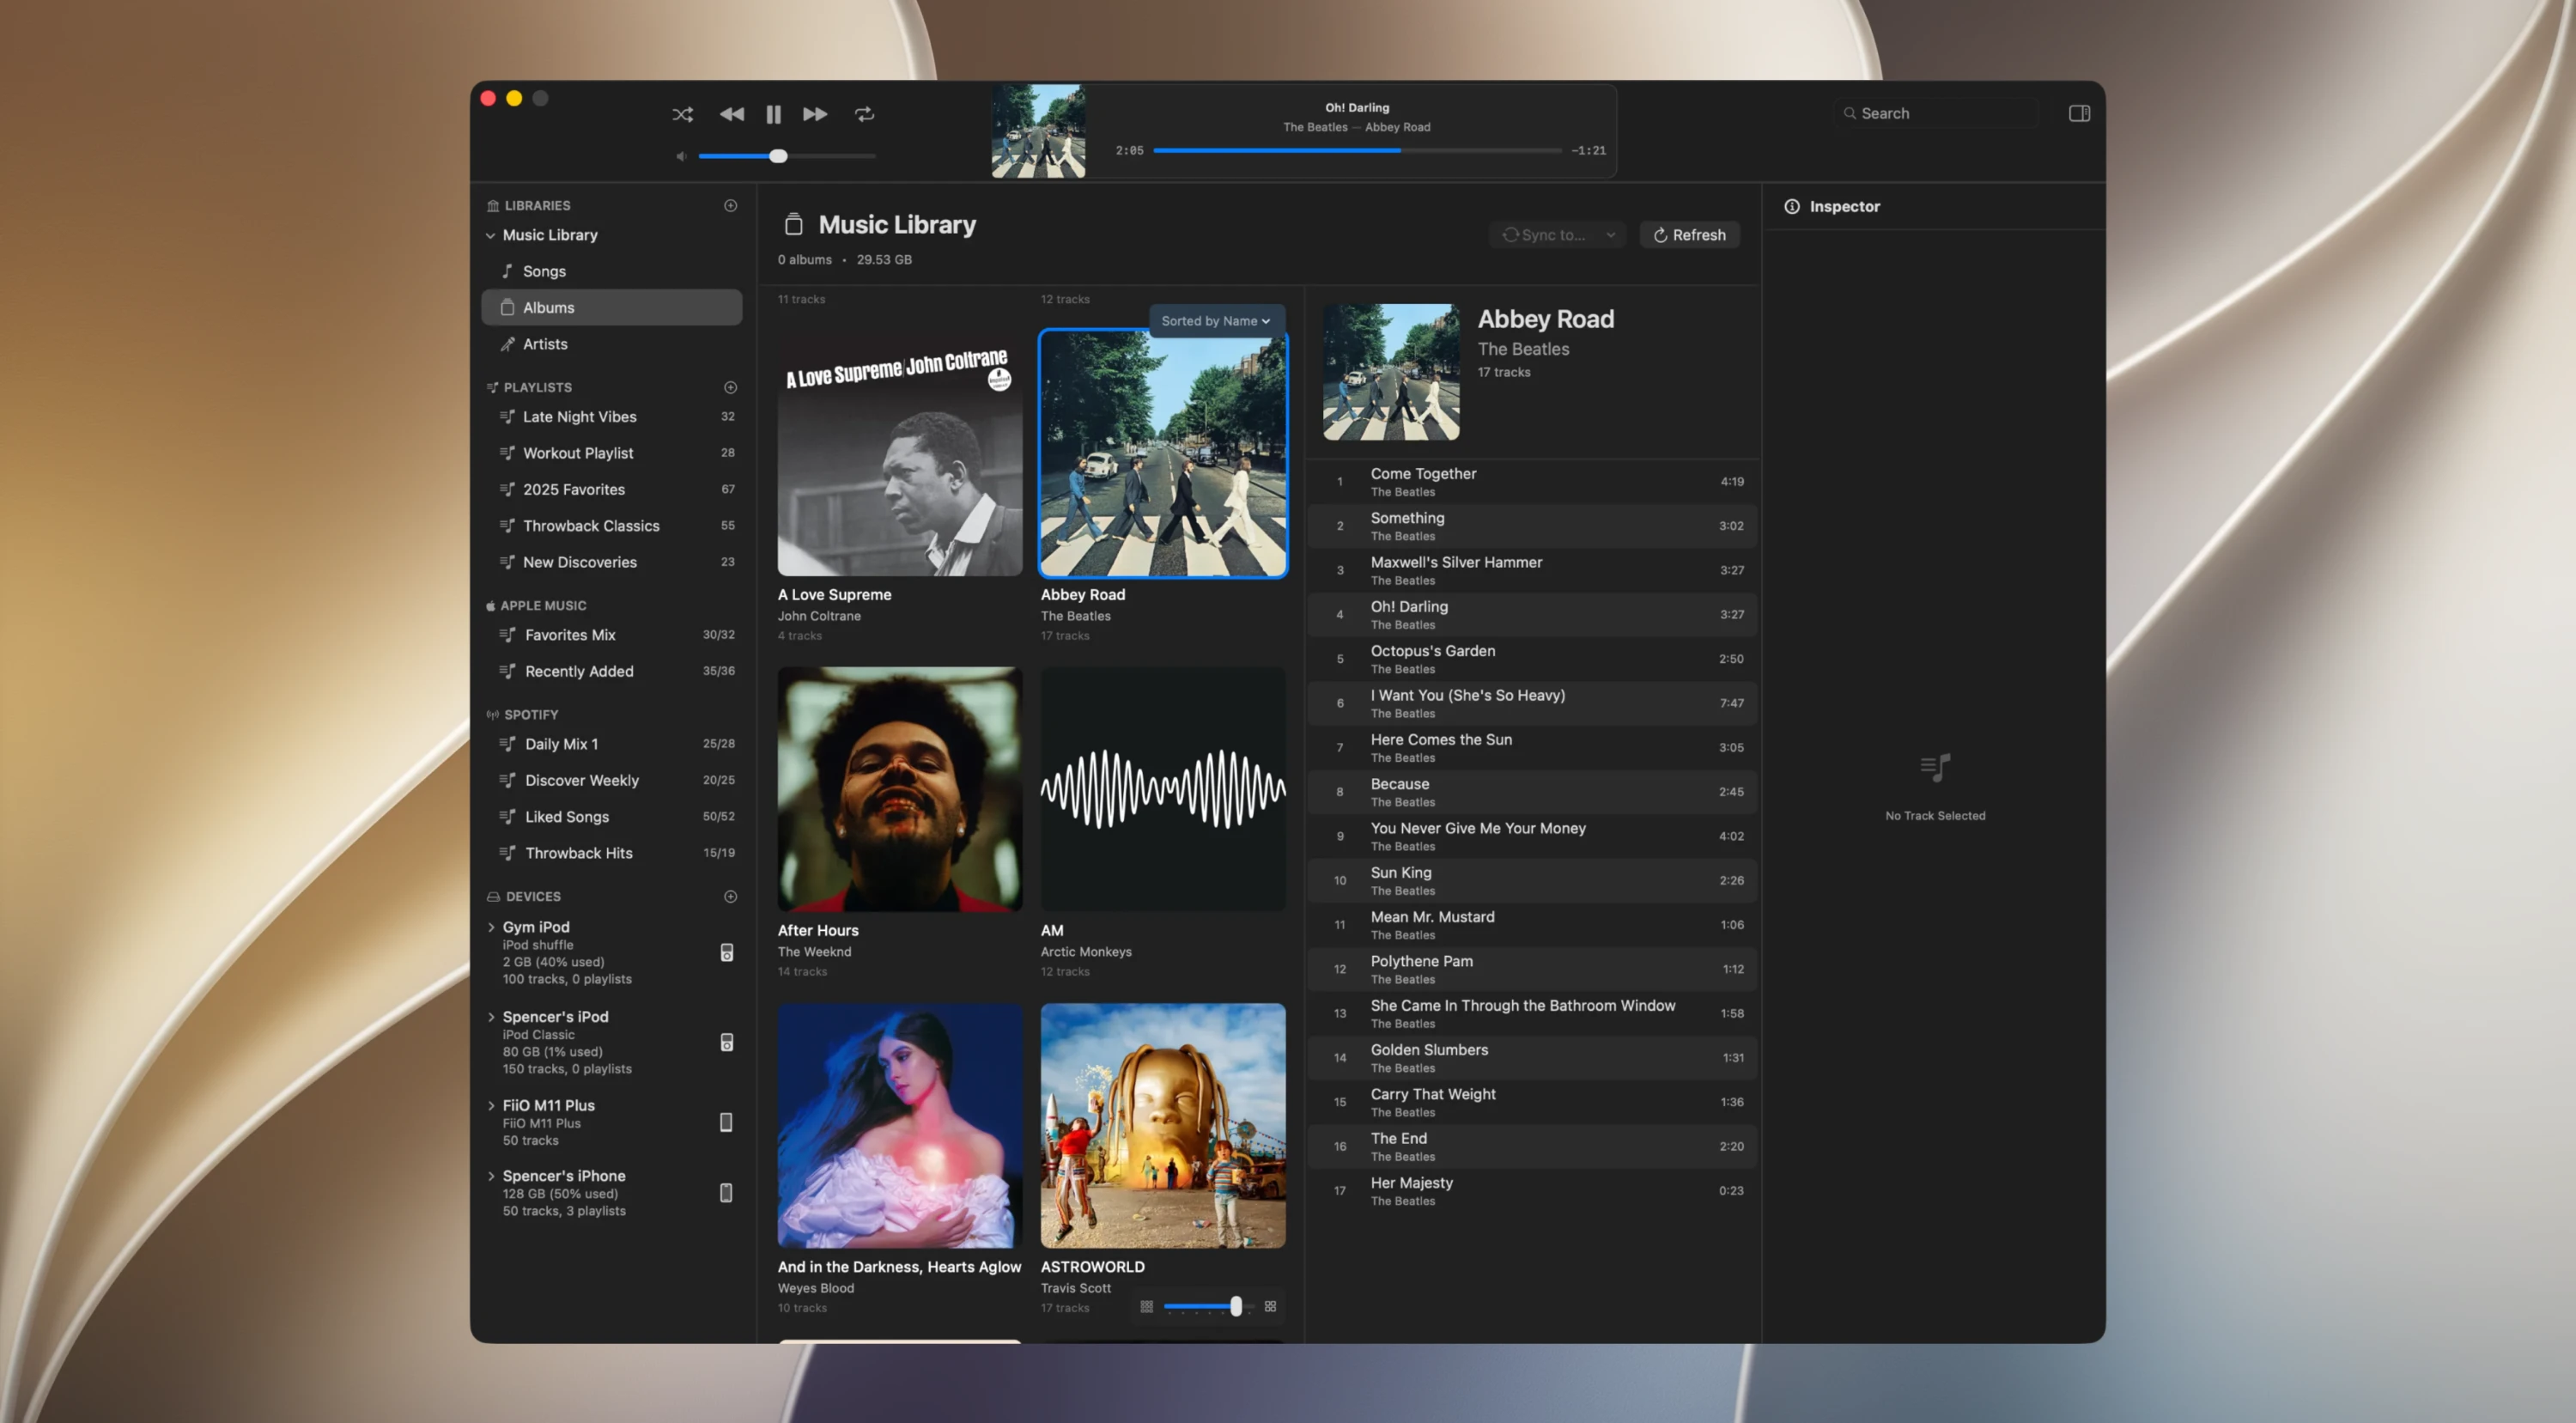Viewport: 2576px width, 1423px height.
Task: Select the AM album cover
Action: [1163, 789]
